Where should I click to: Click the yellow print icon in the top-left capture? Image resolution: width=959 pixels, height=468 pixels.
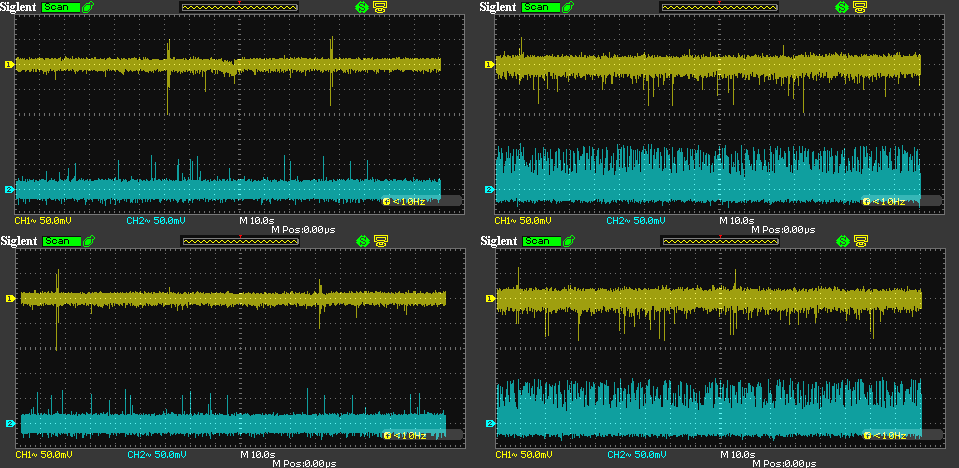coord(380,7)
